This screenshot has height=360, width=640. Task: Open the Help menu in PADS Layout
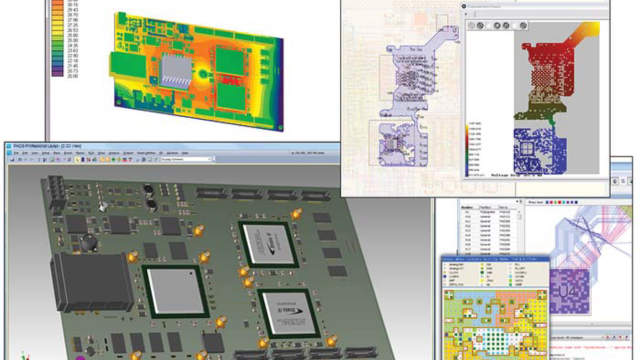[185, 153]
